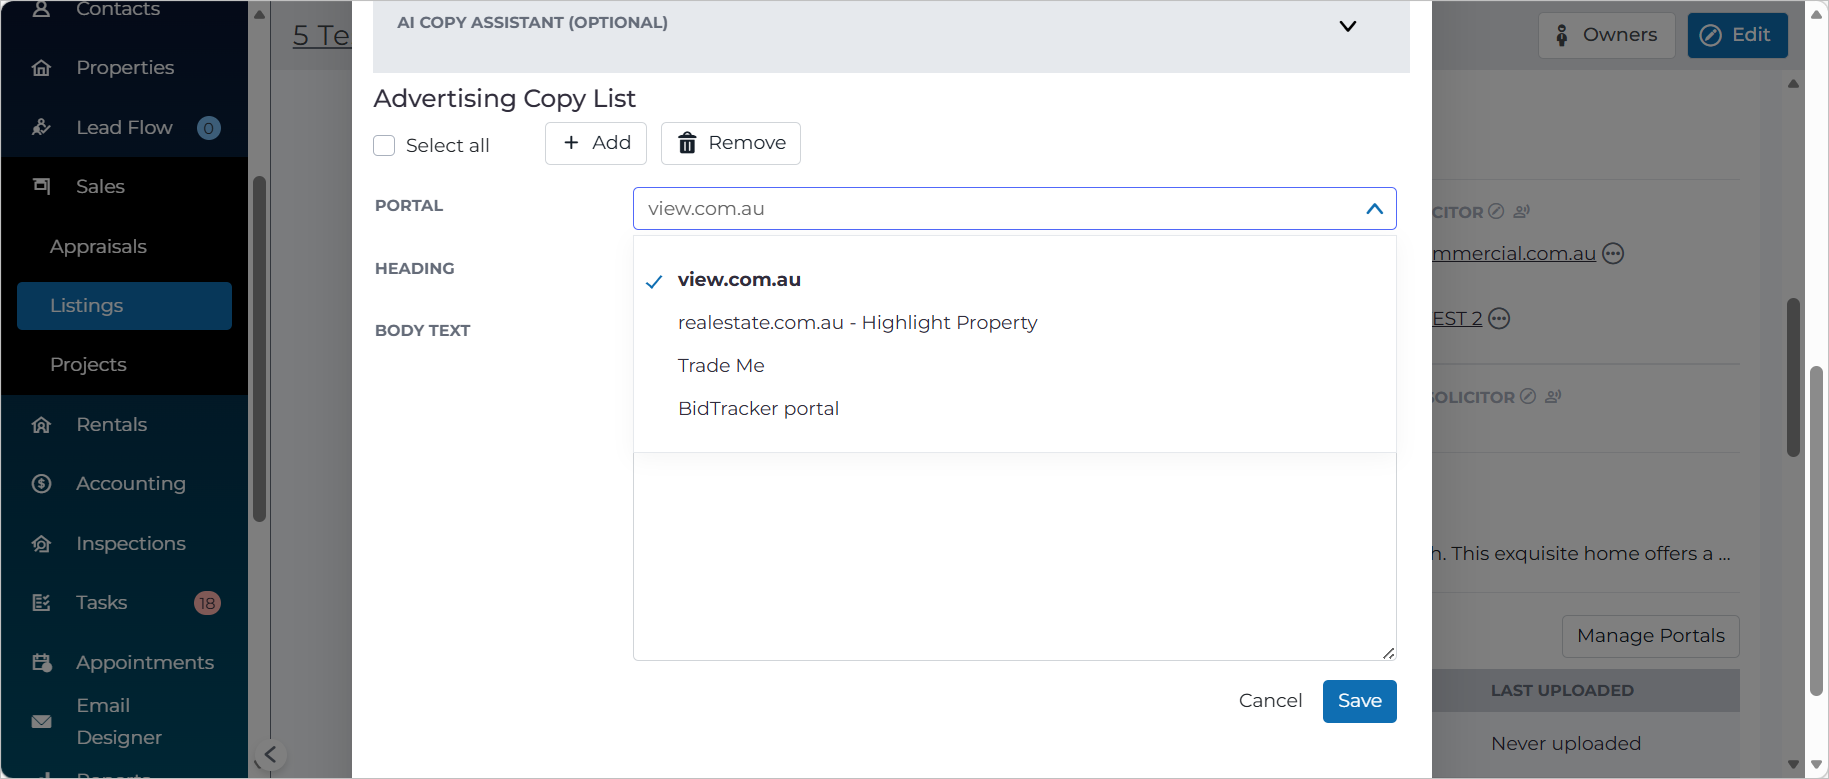Image resolution: width=1829 pixels, height=779 pixels.
Task: Click the Lead Flow icon
Action: point(41,127)
